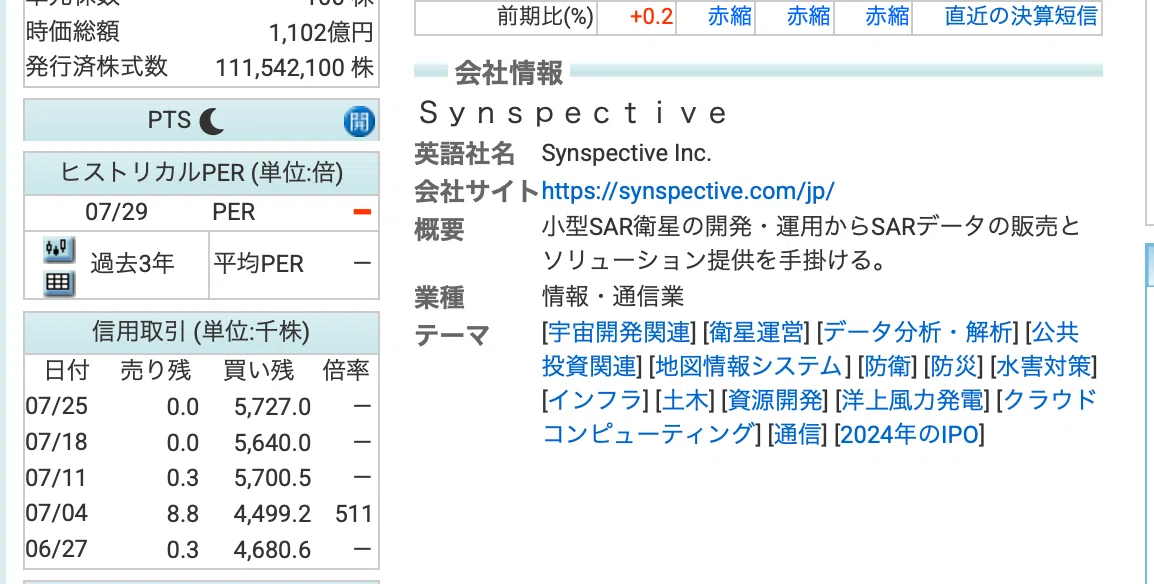Open the 宇宙開発関連 theme link
Viewport: 1154px width, 584px height.
[x=619, y=332]
